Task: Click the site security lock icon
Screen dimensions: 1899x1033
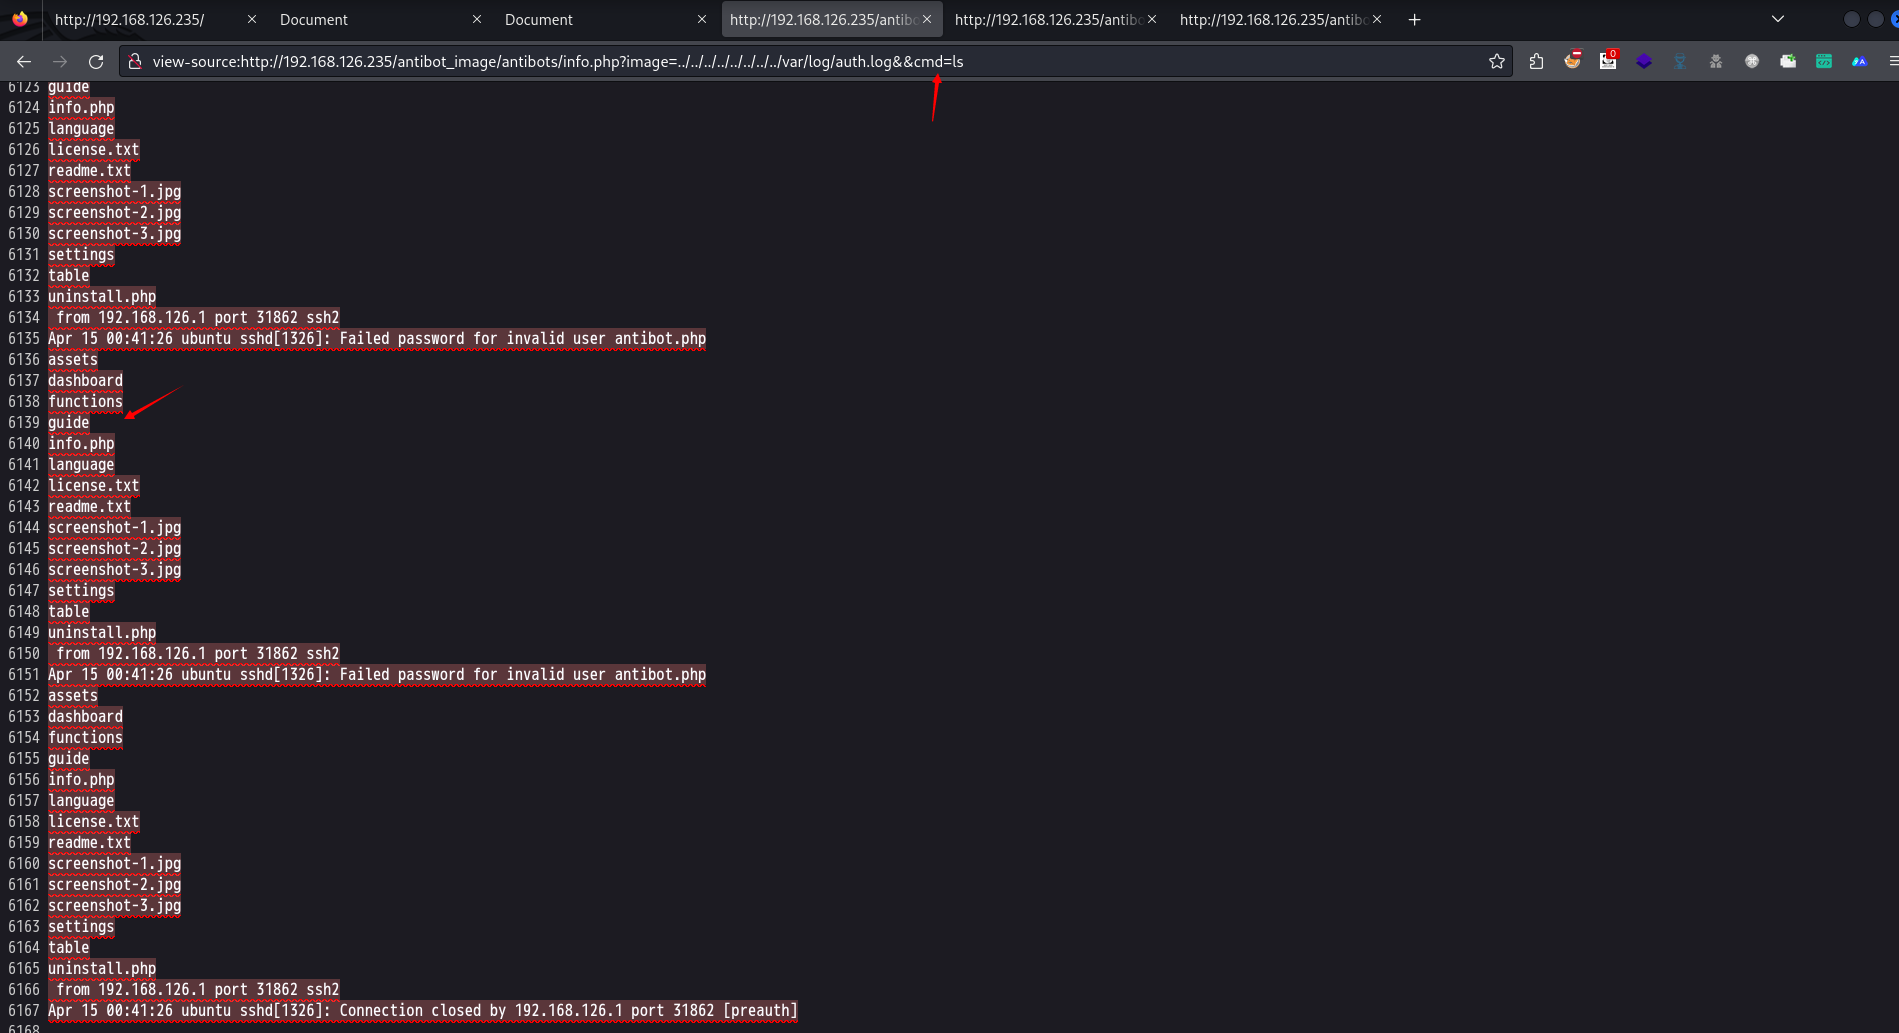Action: (135, 61)
